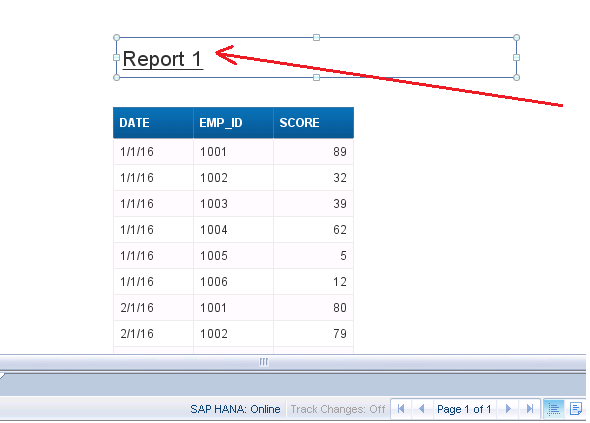Image resolution: width=590 pixels, height=423 pixels.
Task: Click the title box's right-middle resize handle
Action: [516, 57]
